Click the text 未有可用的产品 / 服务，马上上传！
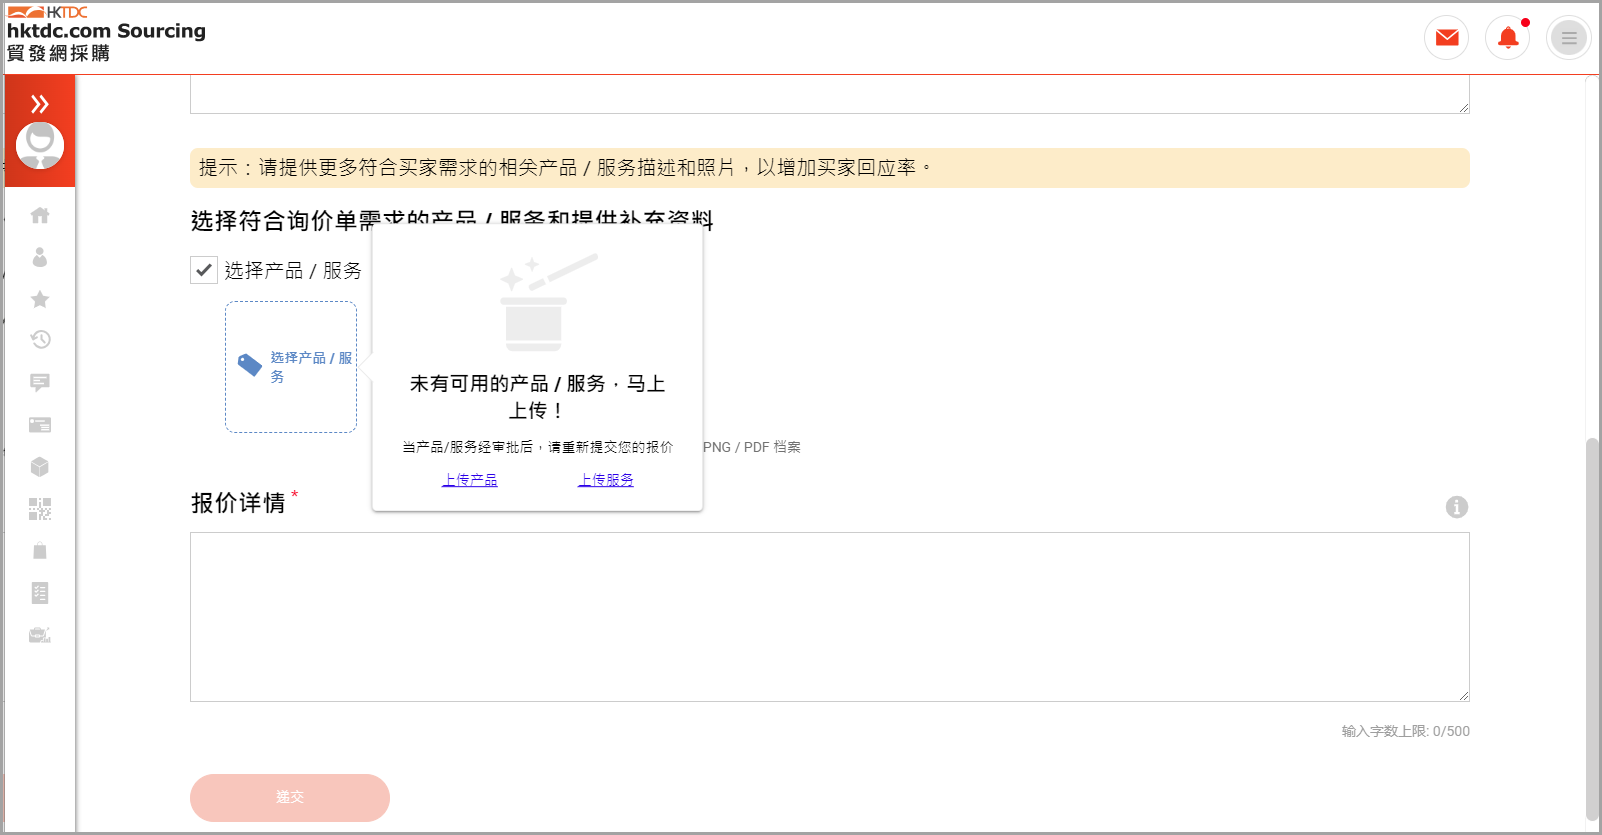1602x835 pixels. (538, 397)
